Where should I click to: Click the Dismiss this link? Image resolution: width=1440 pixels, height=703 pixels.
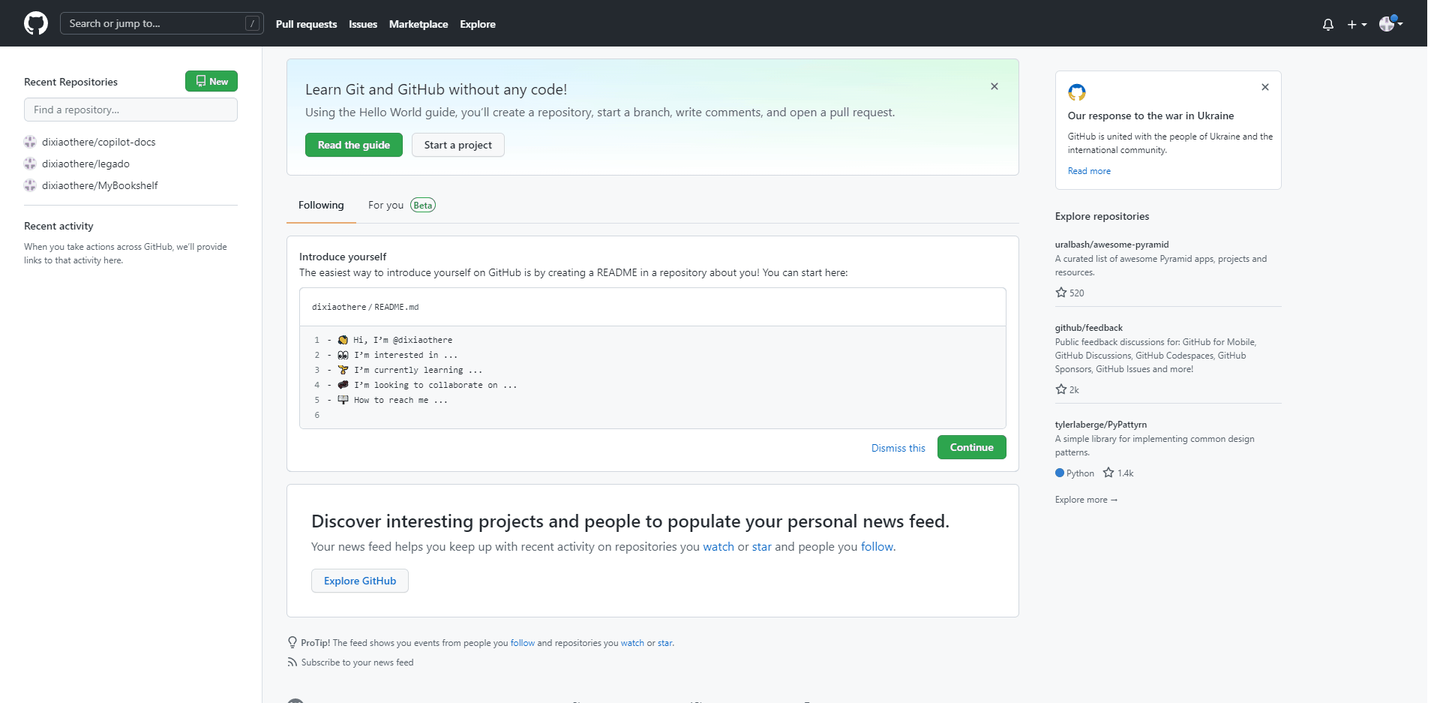[898, 448]
